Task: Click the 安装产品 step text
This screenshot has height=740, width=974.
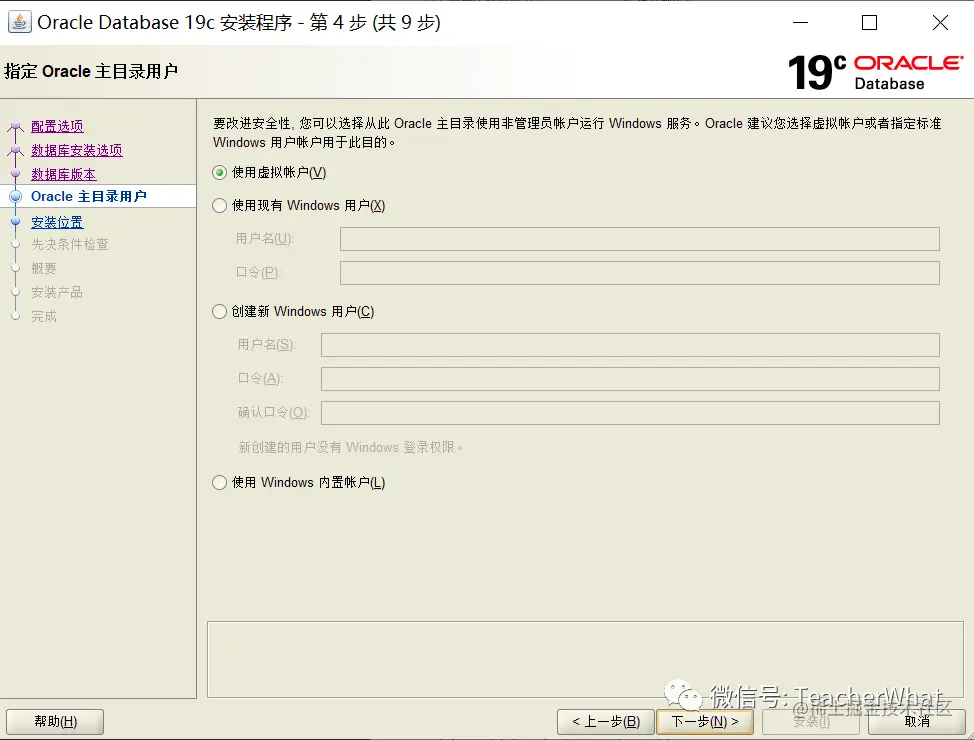Action: (57, 292)
